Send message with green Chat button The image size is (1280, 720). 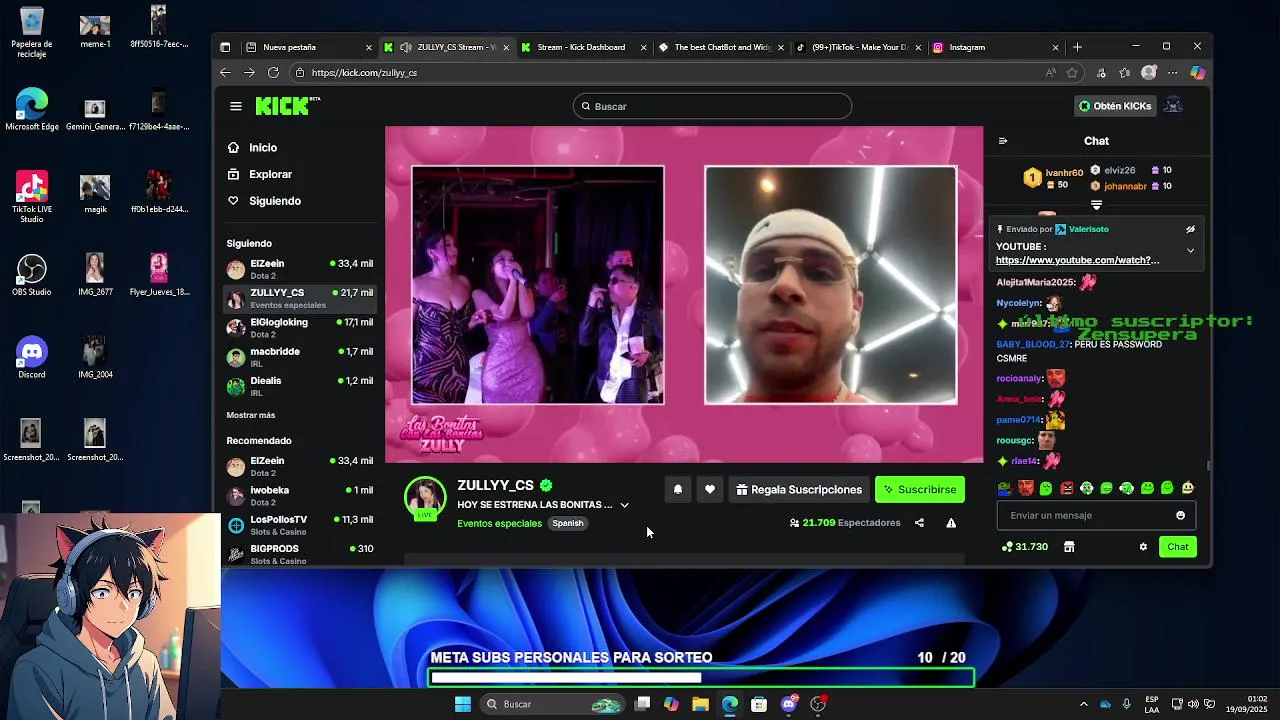1178,547
